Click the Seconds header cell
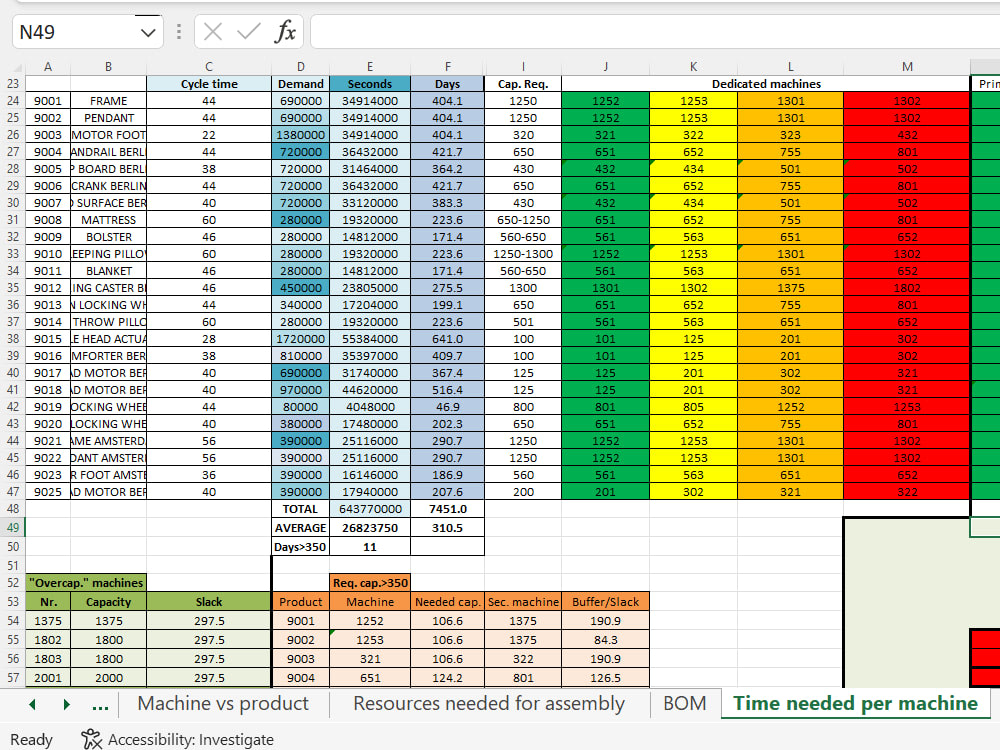The height and width of the screenshot is (750, 1000). pos(370,84)
